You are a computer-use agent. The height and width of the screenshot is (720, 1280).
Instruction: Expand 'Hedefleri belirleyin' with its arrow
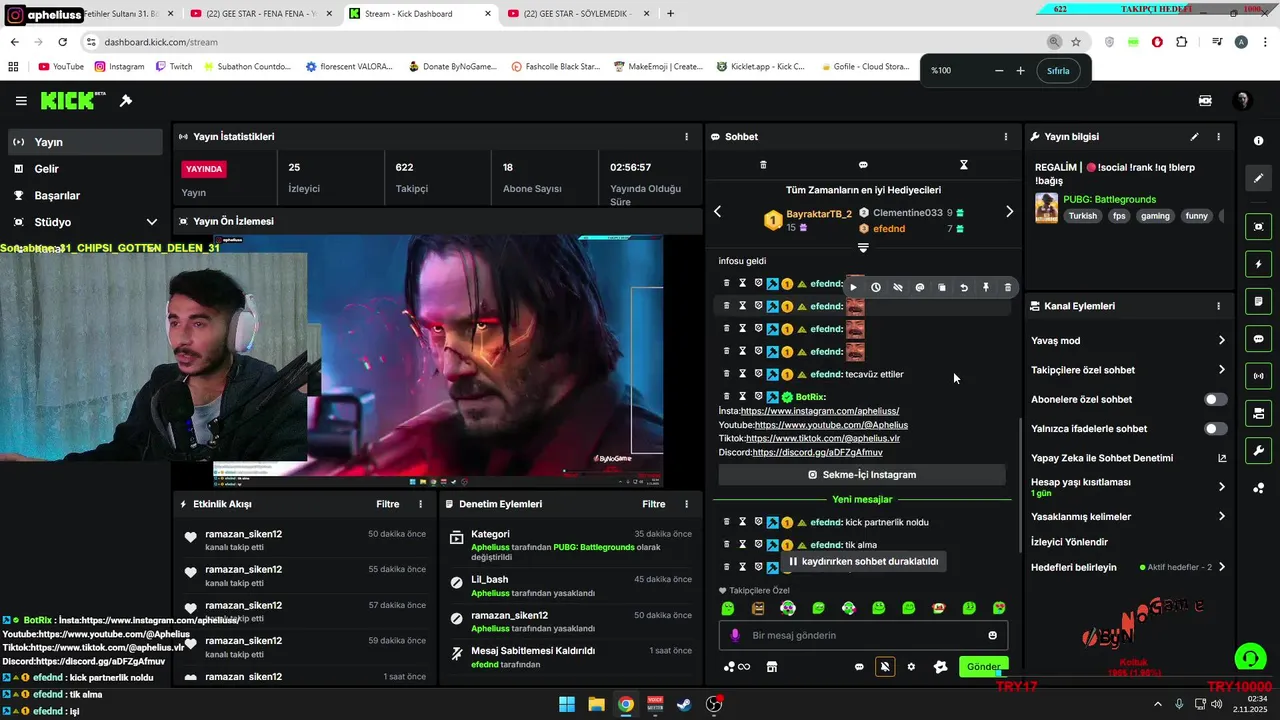coord(1221,567)
